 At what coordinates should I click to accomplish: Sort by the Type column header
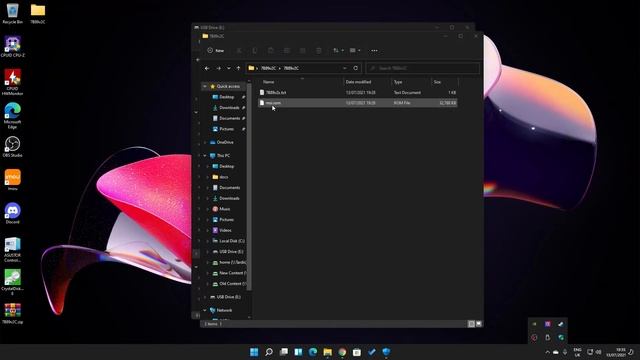(x=398, y=82)
